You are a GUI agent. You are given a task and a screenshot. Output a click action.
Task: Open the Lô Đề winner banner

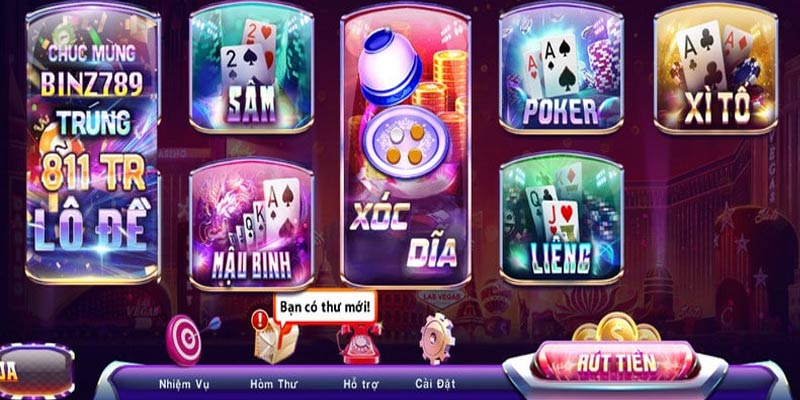pyautogui.click(x=93, y=143)
